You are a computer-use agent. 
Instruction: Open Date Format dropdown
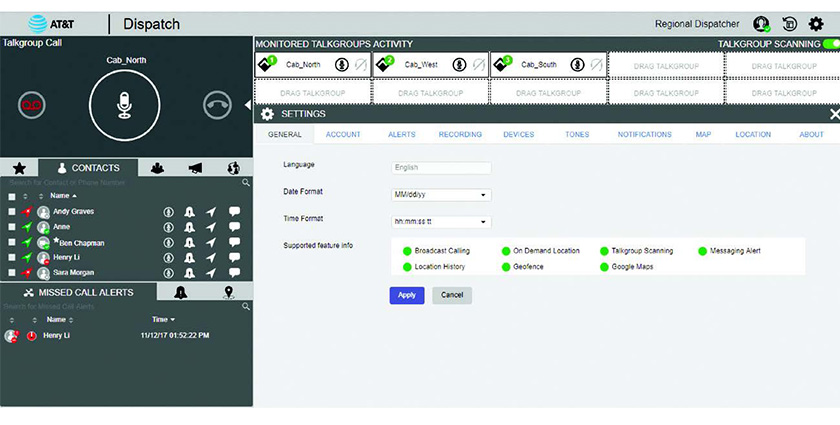[441, 195]
